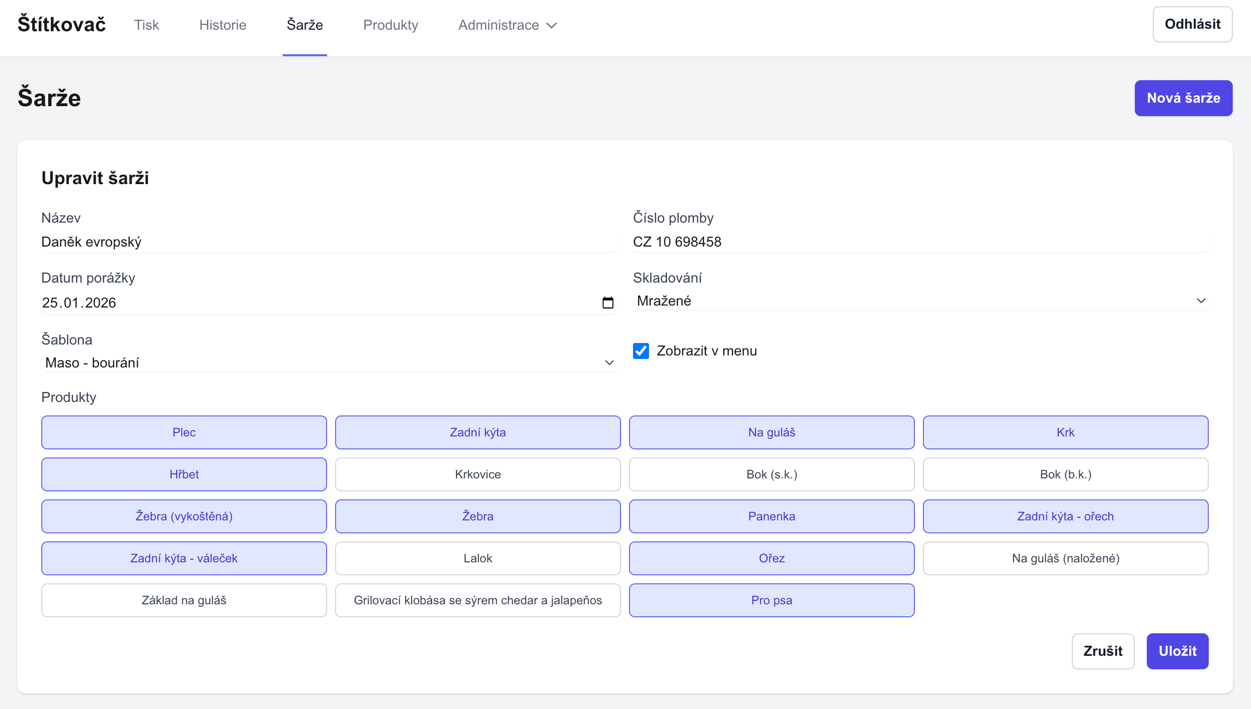This screenshot has width=1251, height=709.
Task: Go to the Tisk tab
Action: pyautogui.click(x=146, y=25)
